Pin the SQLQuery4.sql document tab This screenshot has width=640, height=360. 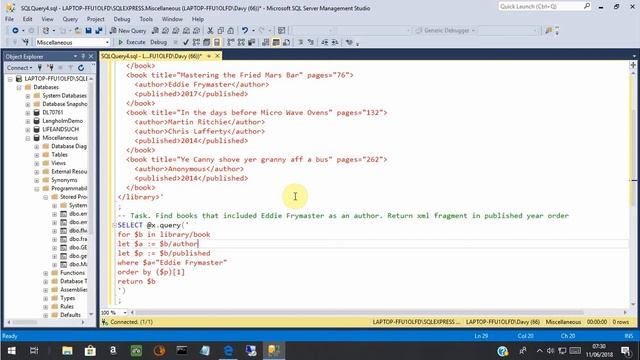209,56
